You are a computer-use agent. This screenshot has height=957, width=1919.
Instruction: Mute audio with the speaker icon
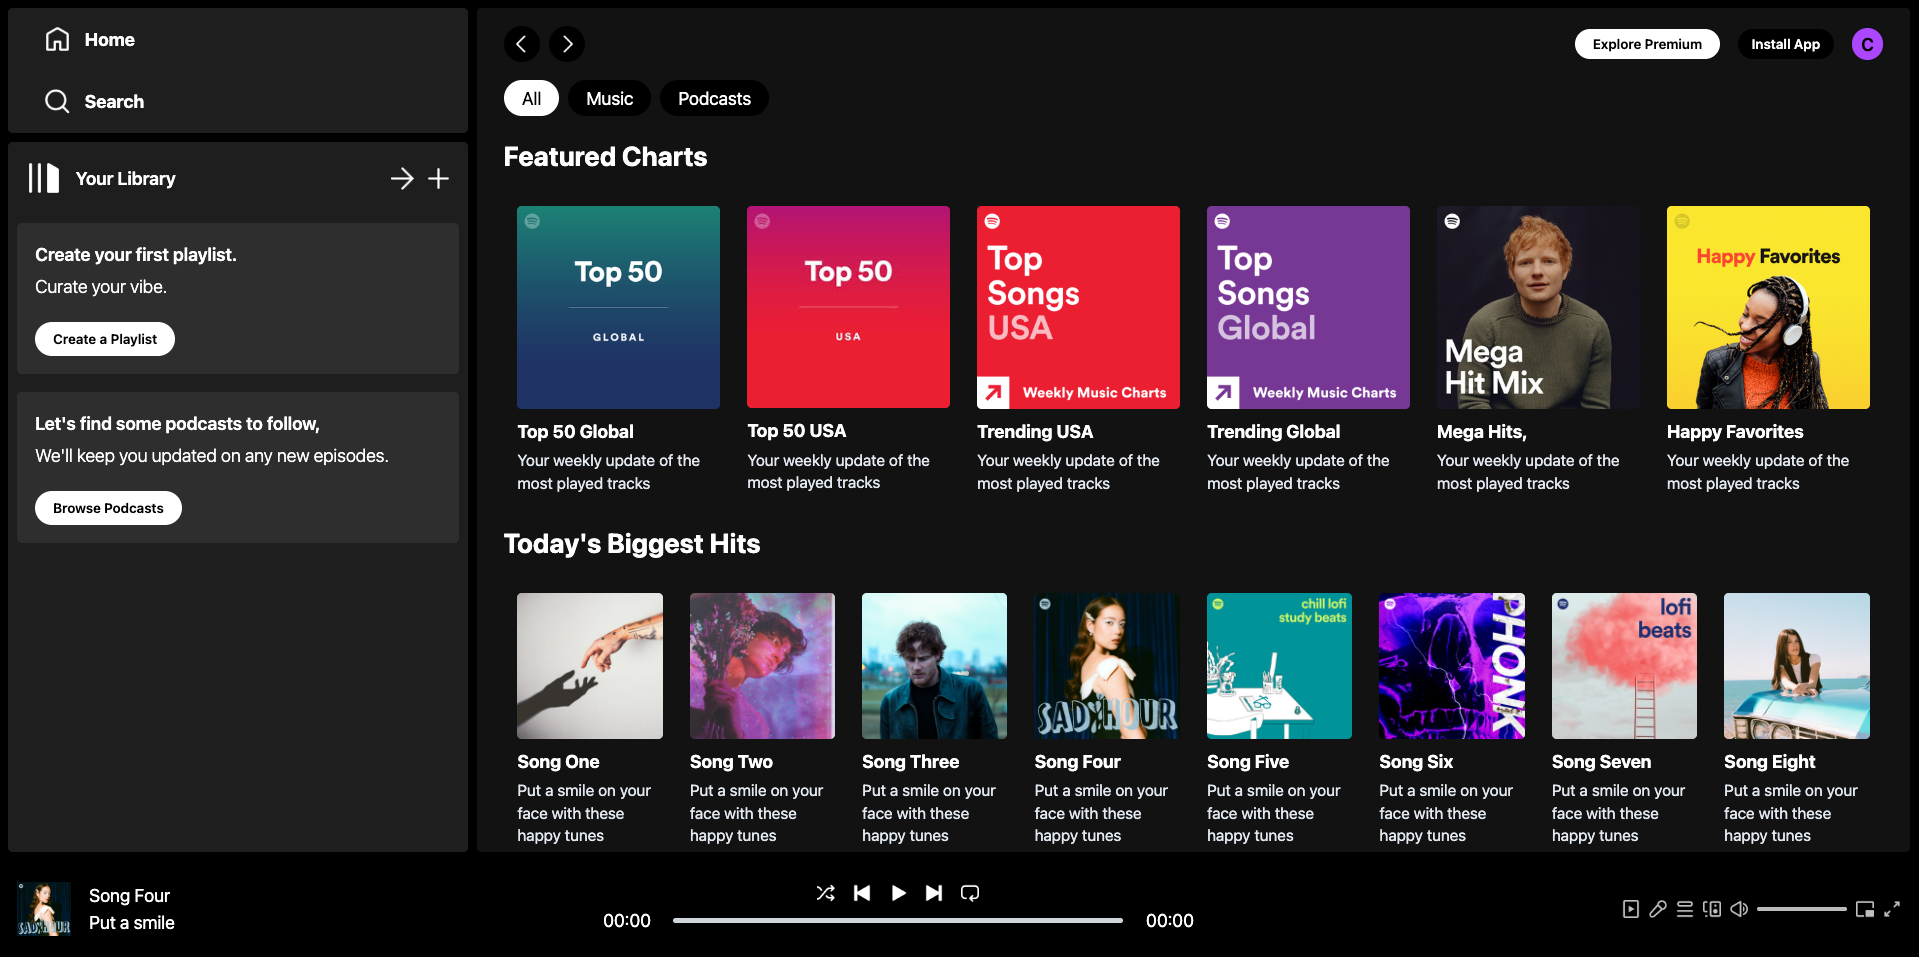(1739, 909)
